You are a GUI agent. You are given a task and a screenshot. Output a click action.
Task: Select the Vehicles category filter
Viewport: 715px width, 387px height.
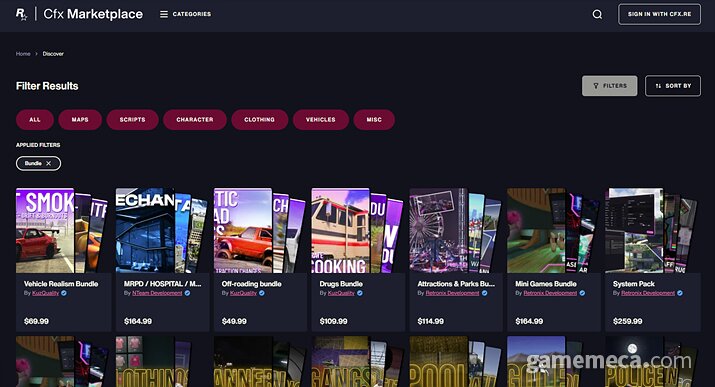[x=321, y=119]
